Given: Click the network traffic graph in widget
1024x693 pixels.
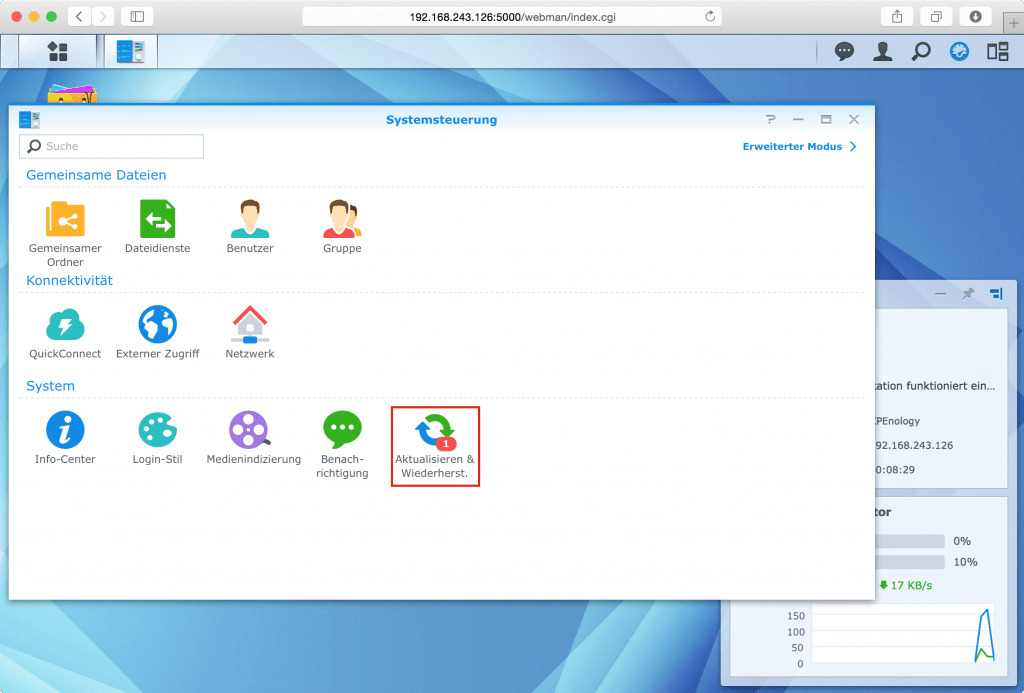Looking at the screenshot, I should [903, 636].
